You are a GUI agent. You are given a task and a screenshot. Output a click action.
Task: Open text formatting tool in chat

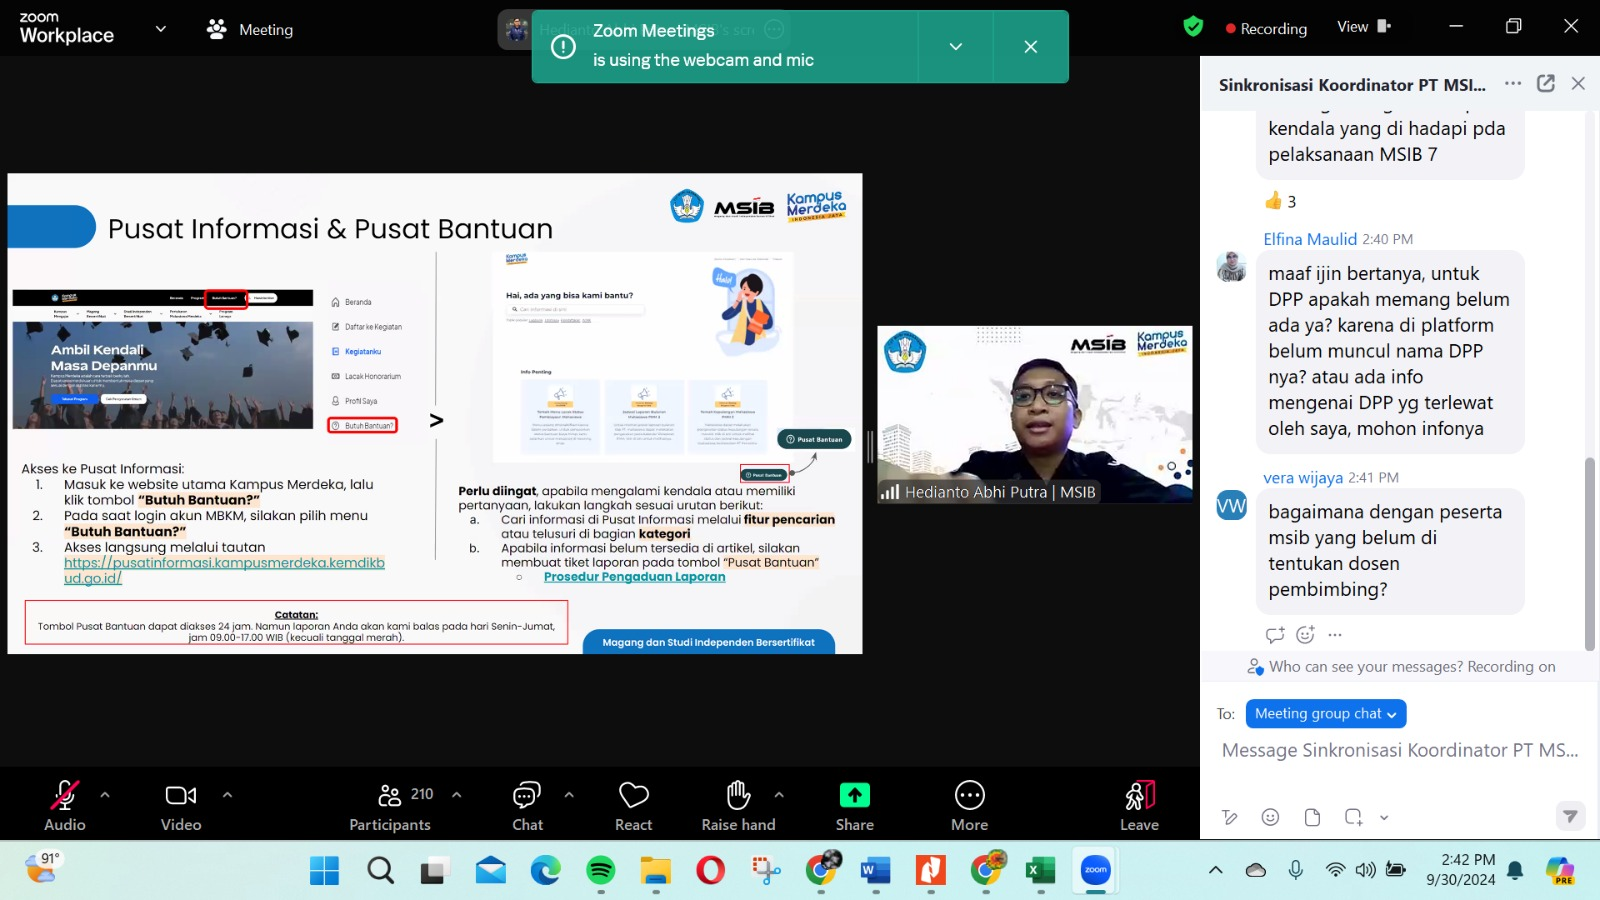pos(1230,818)
